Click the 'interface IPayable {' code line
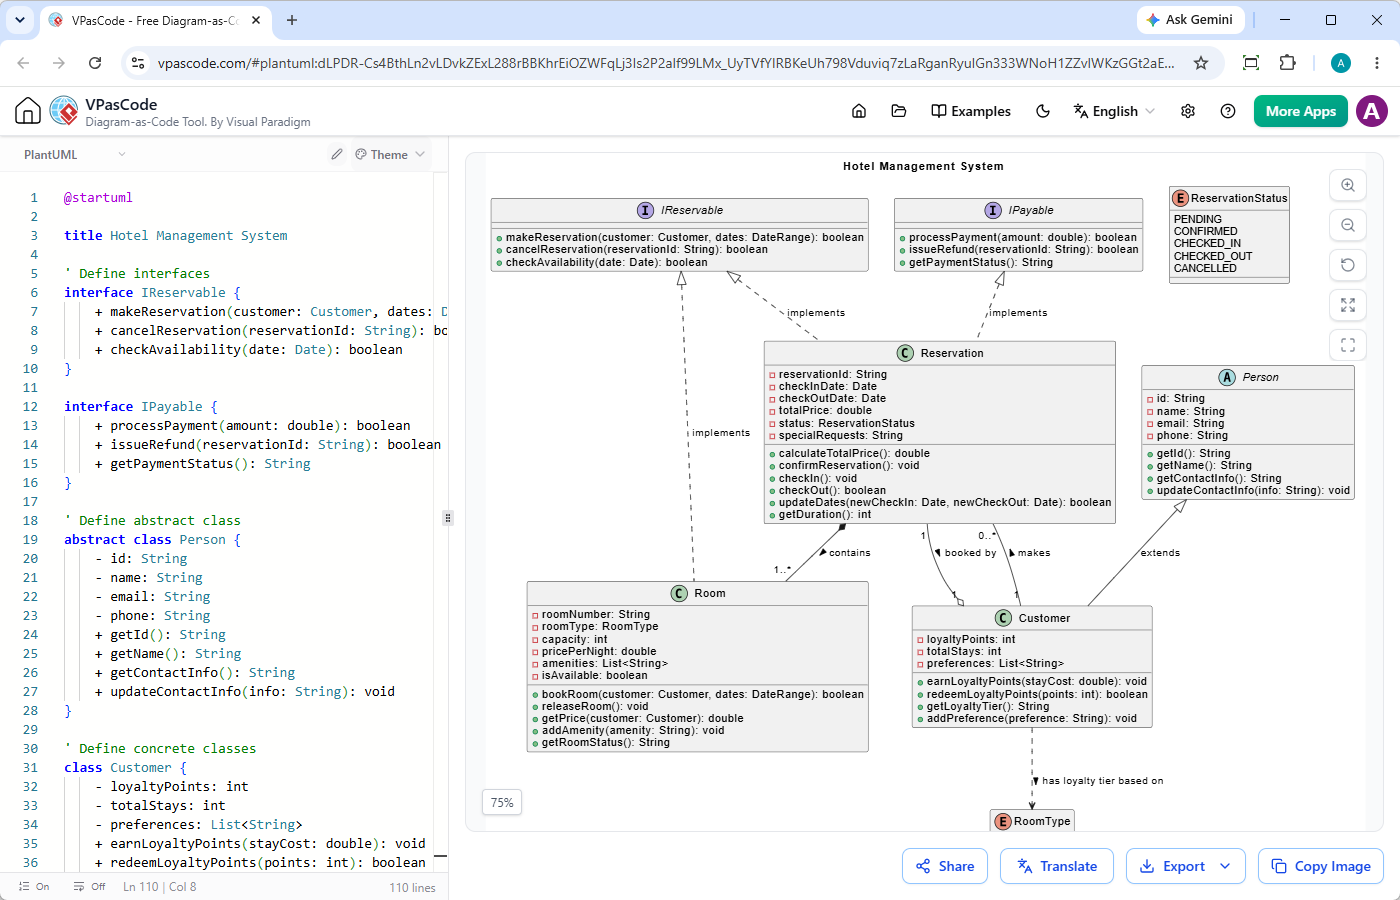 click(141, 406)
